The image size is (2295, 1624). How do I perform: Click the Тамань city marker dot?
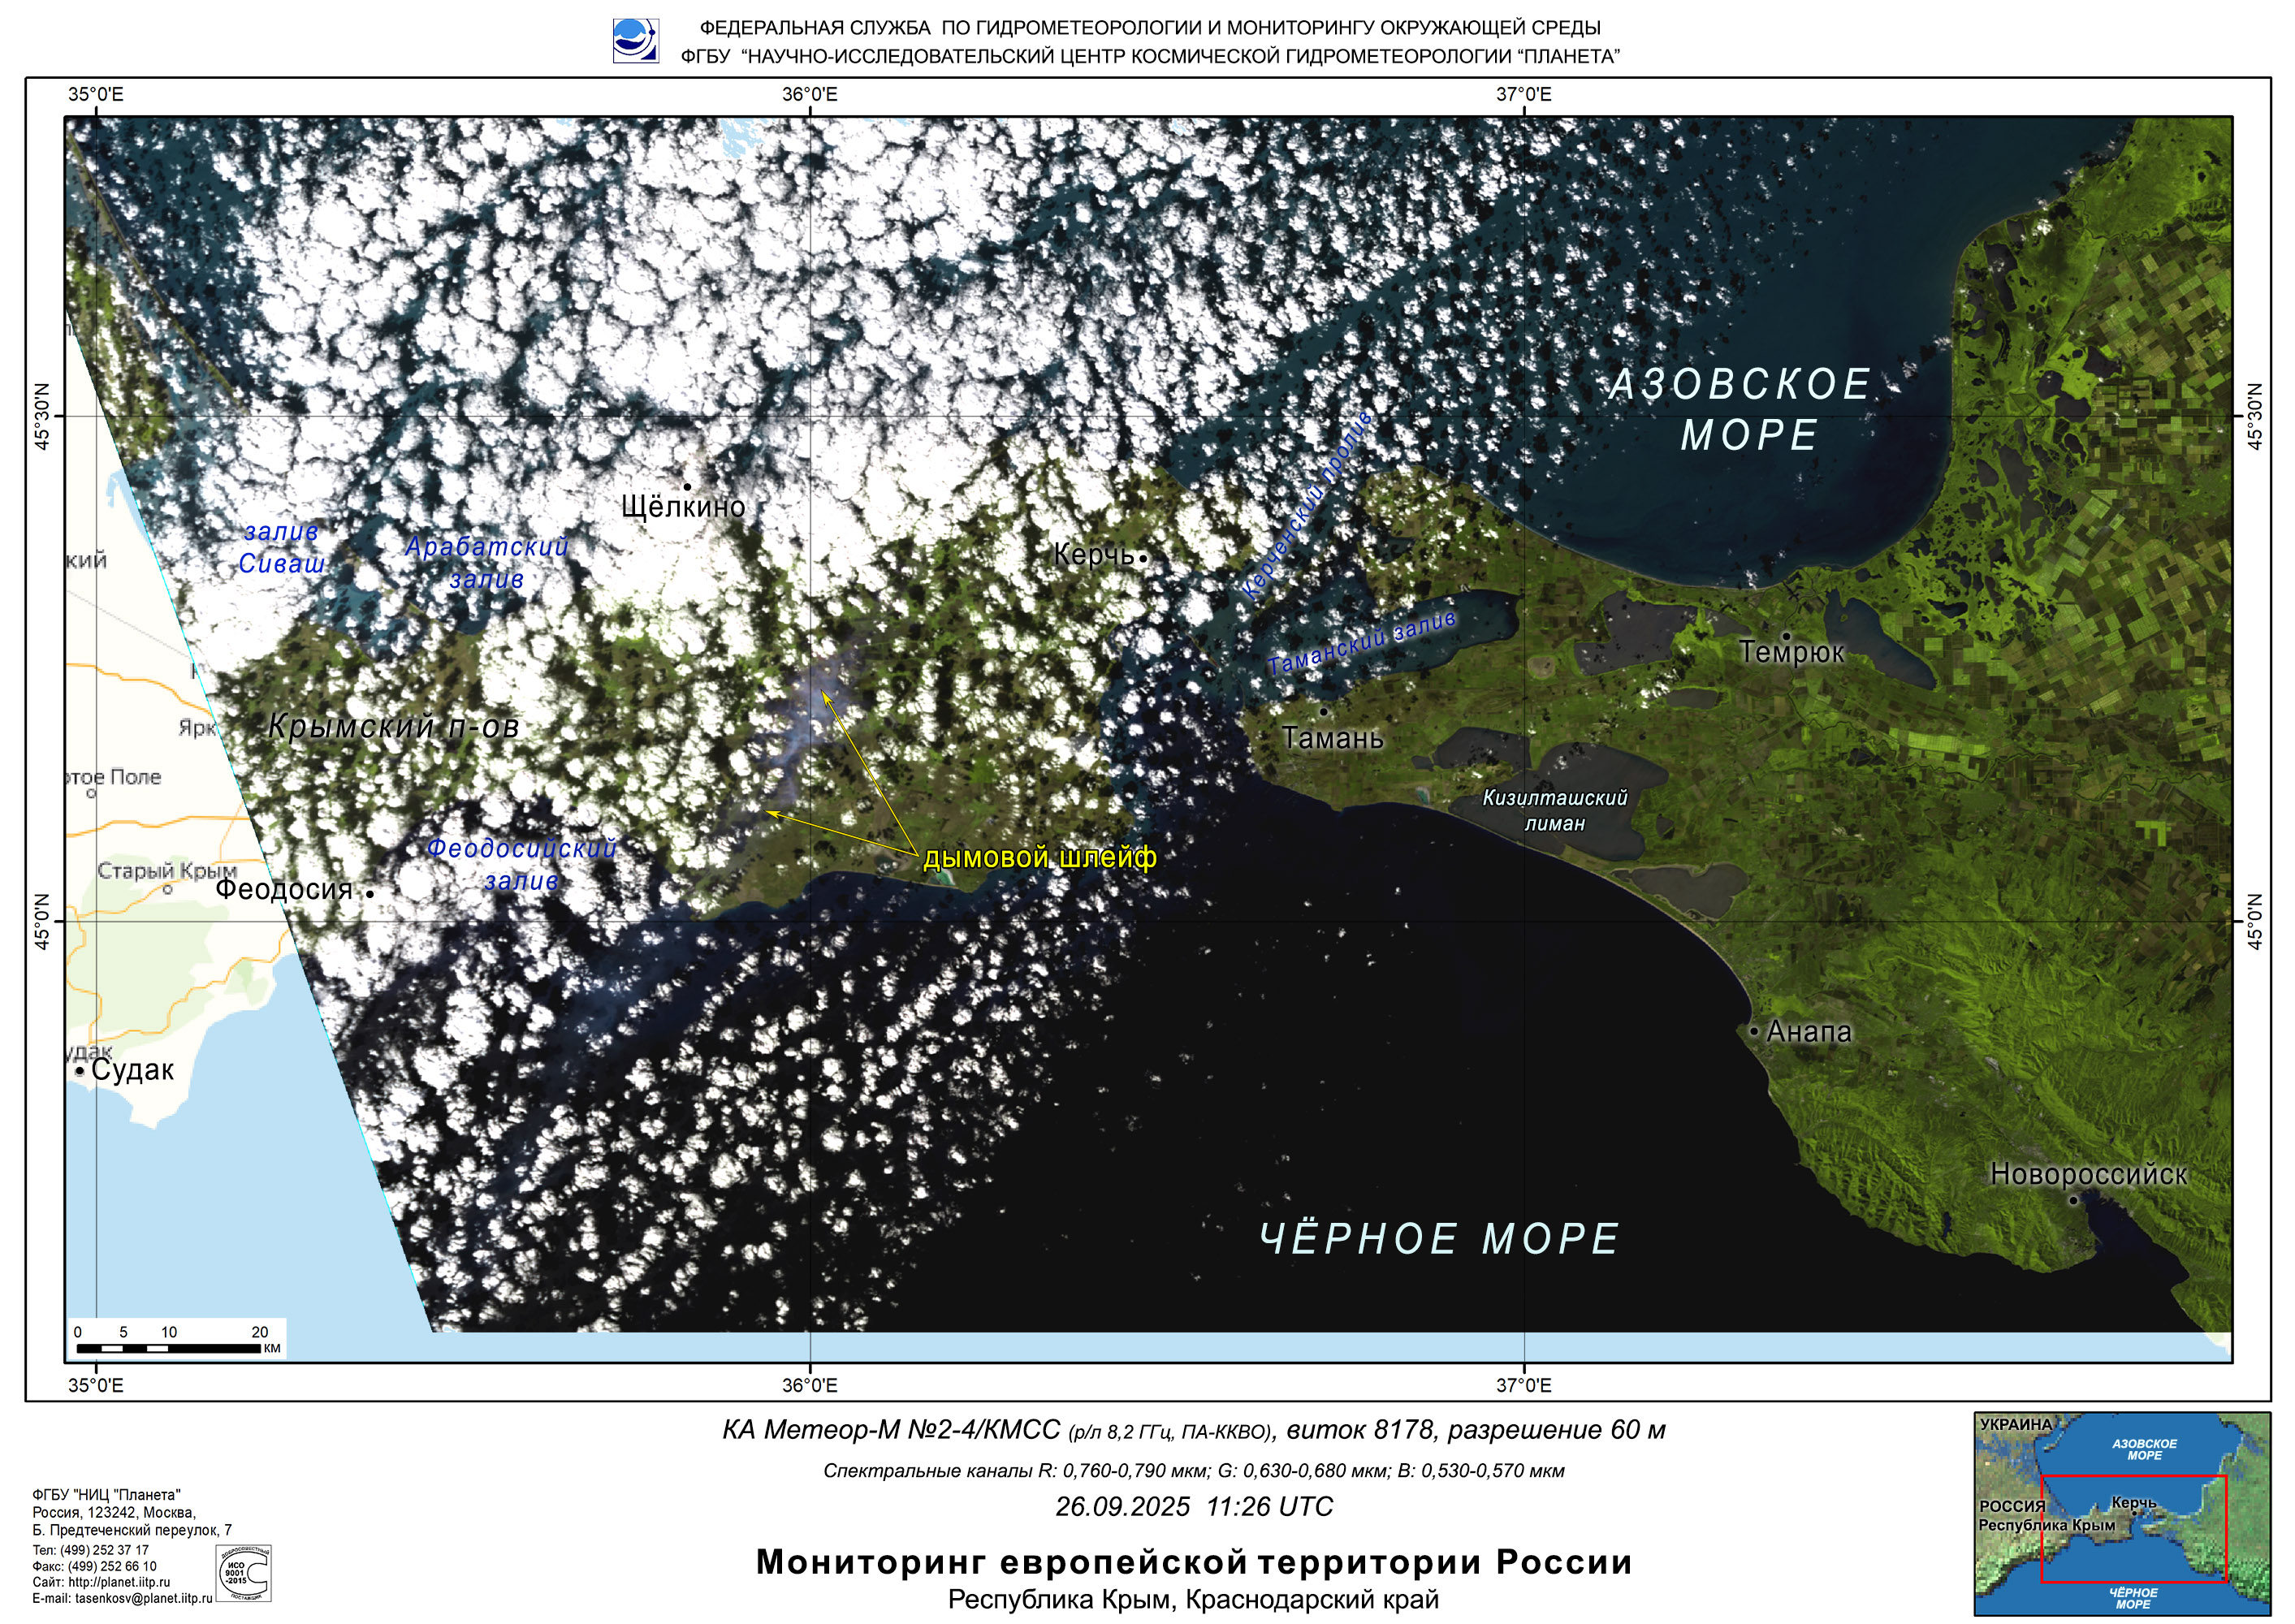click(1323, 712)
